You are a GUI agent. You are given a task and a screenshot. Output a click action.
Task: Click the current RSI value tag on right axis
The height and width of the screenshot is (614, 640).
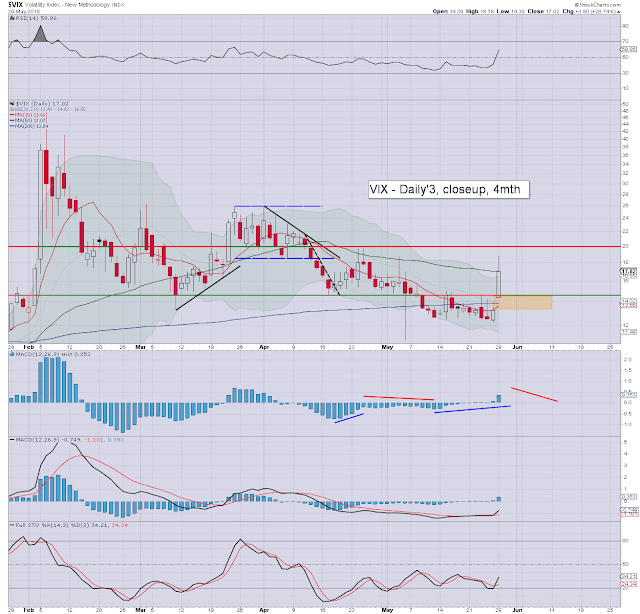click(x=629, y=49)
